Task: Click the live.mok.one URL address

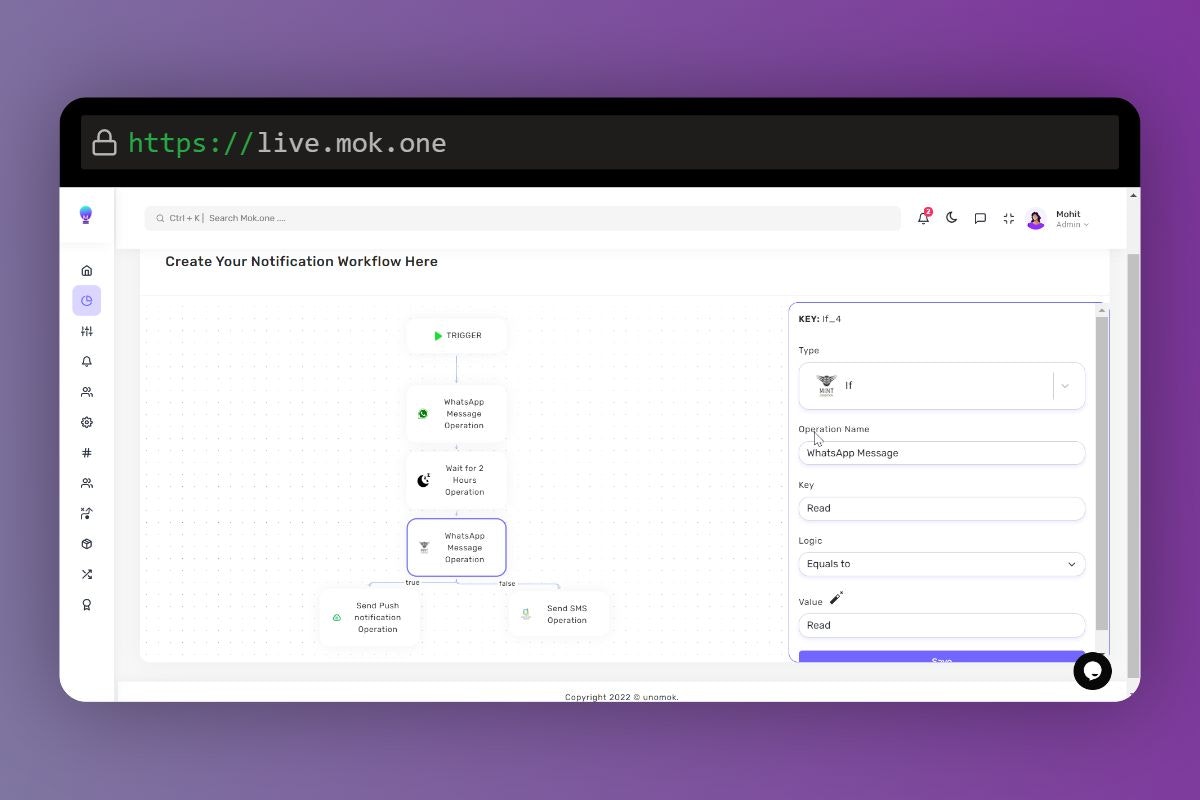Action: [287, 143]
